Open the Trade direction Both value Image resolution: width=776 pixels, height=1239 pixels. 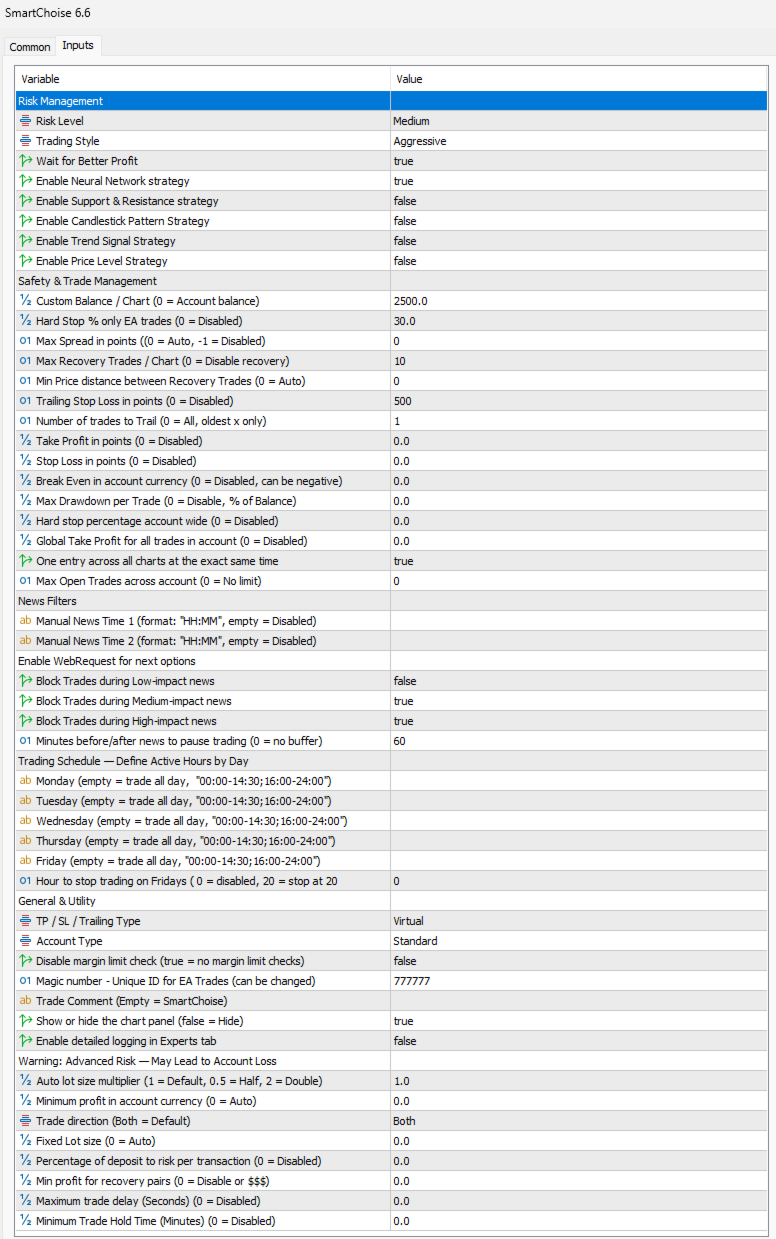point(579,1121)
